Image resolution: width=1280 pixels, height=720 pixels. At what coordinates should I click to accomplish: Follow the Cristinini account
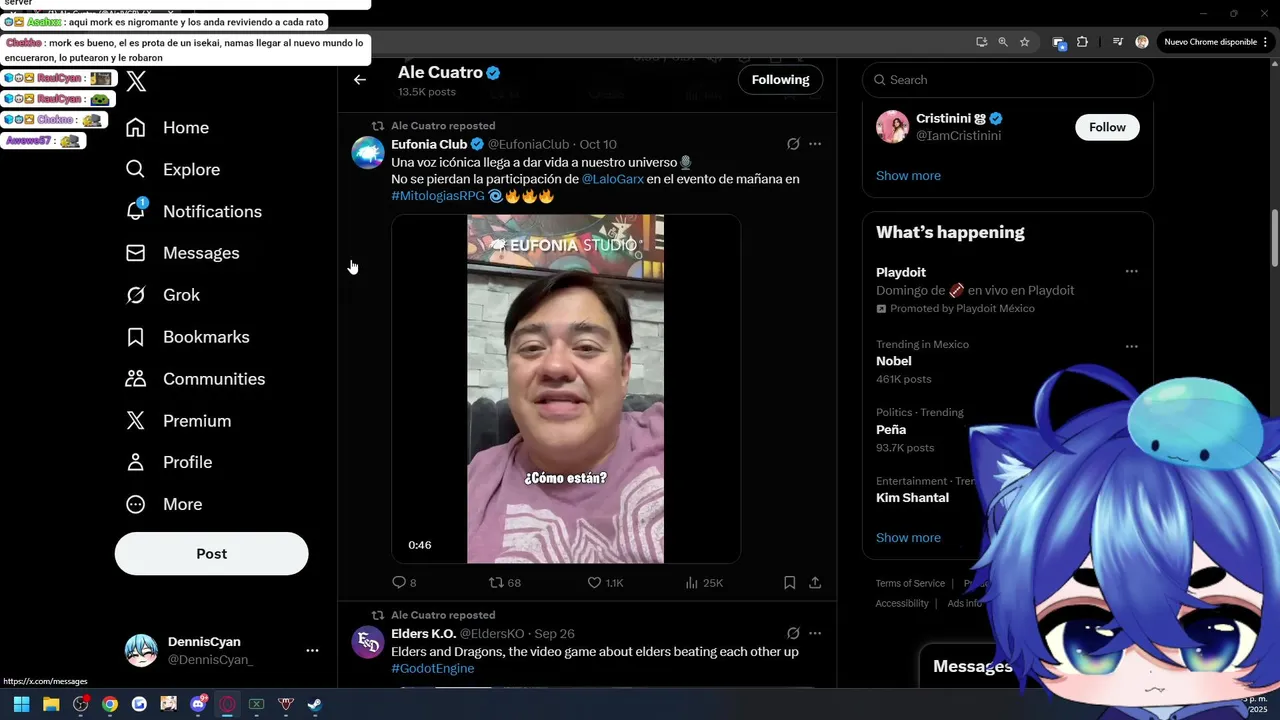[1107, 127]
